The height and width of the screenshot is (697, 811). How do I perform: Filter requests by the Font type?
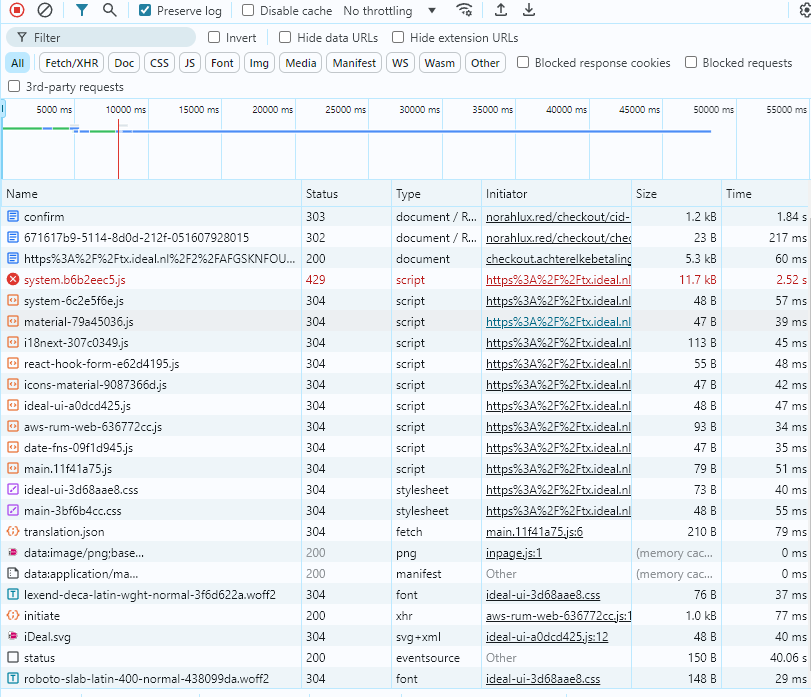tap(223, 63)
